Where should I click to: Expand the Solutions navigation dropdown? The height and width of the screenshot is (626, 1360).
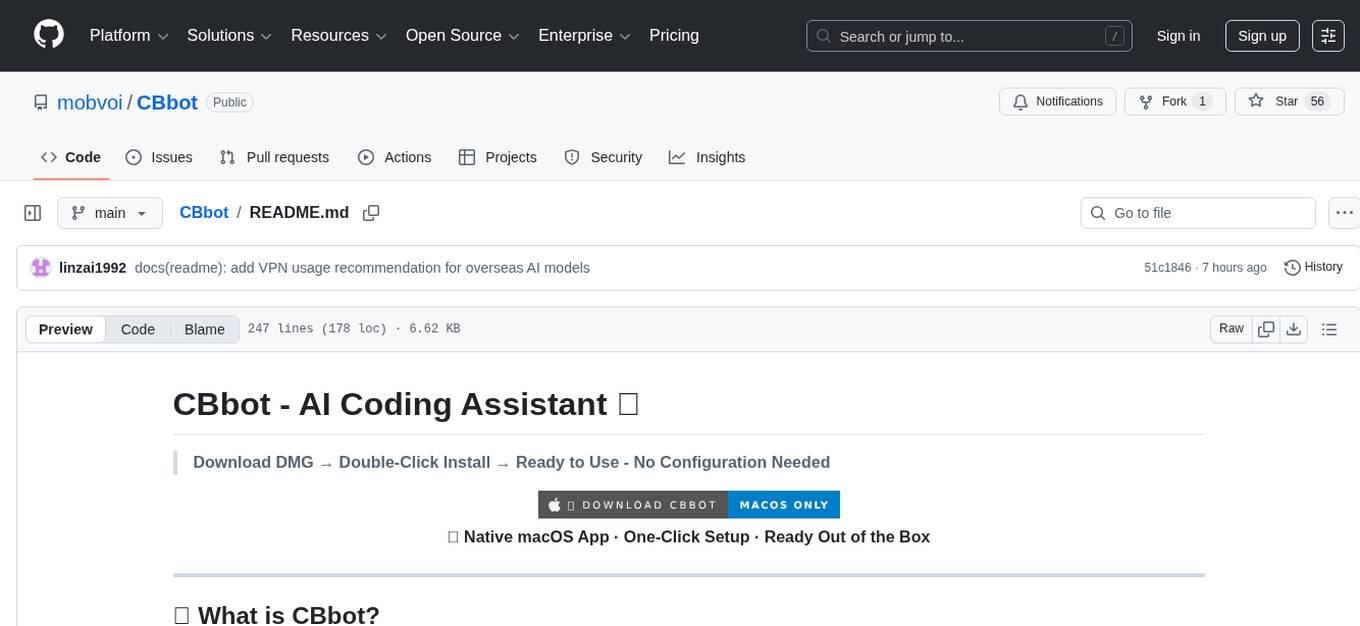[228, 35]
